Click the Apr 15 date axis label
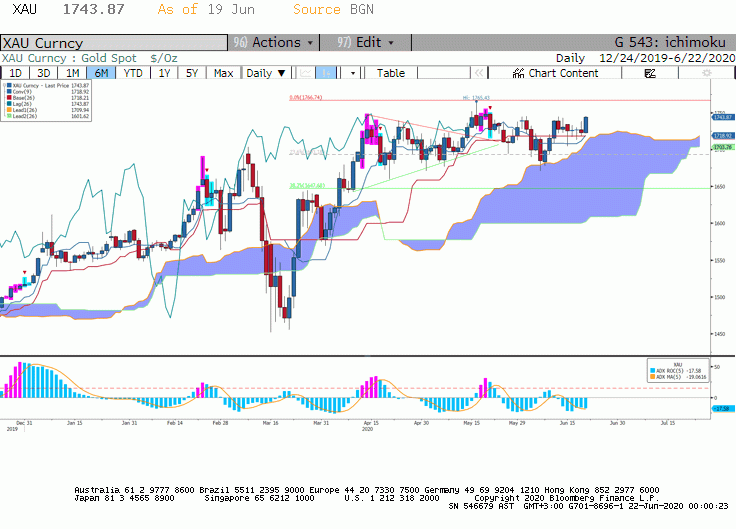 [371, 423]
